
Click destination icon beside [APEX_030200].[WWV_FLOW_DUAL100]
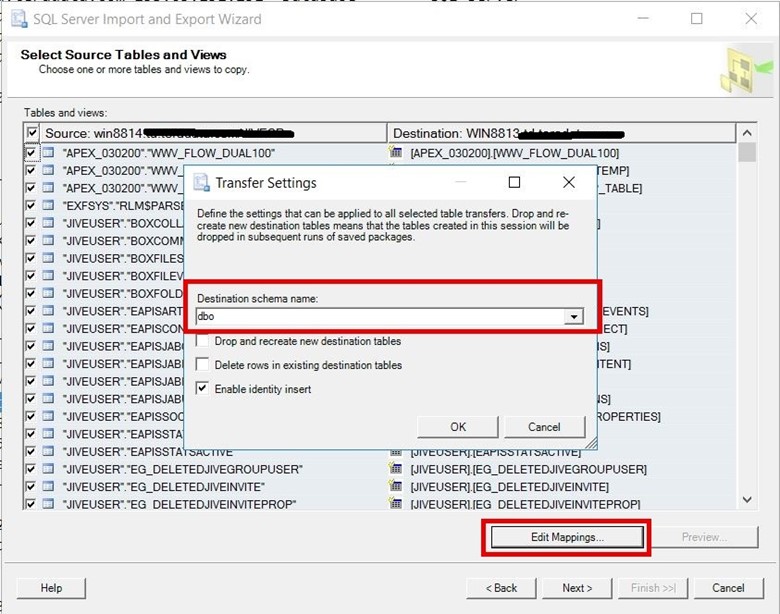(x=395, y=152)
